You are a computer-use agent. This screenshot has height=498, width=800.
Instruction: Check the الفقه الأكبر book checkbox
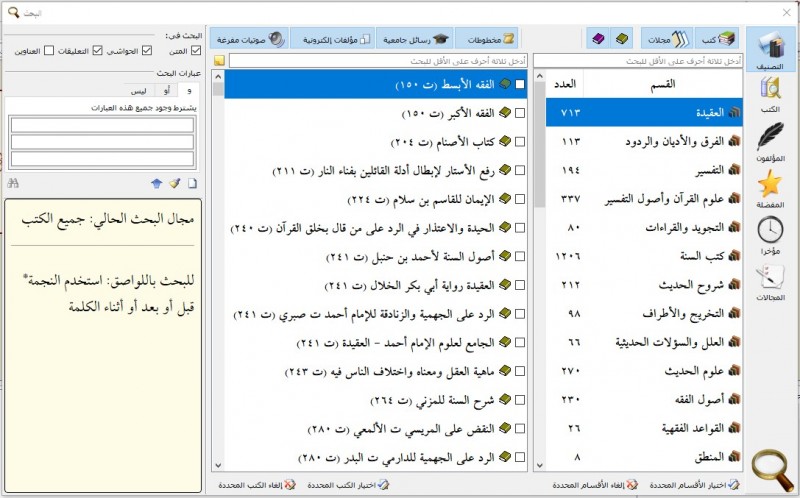[520, 113]
